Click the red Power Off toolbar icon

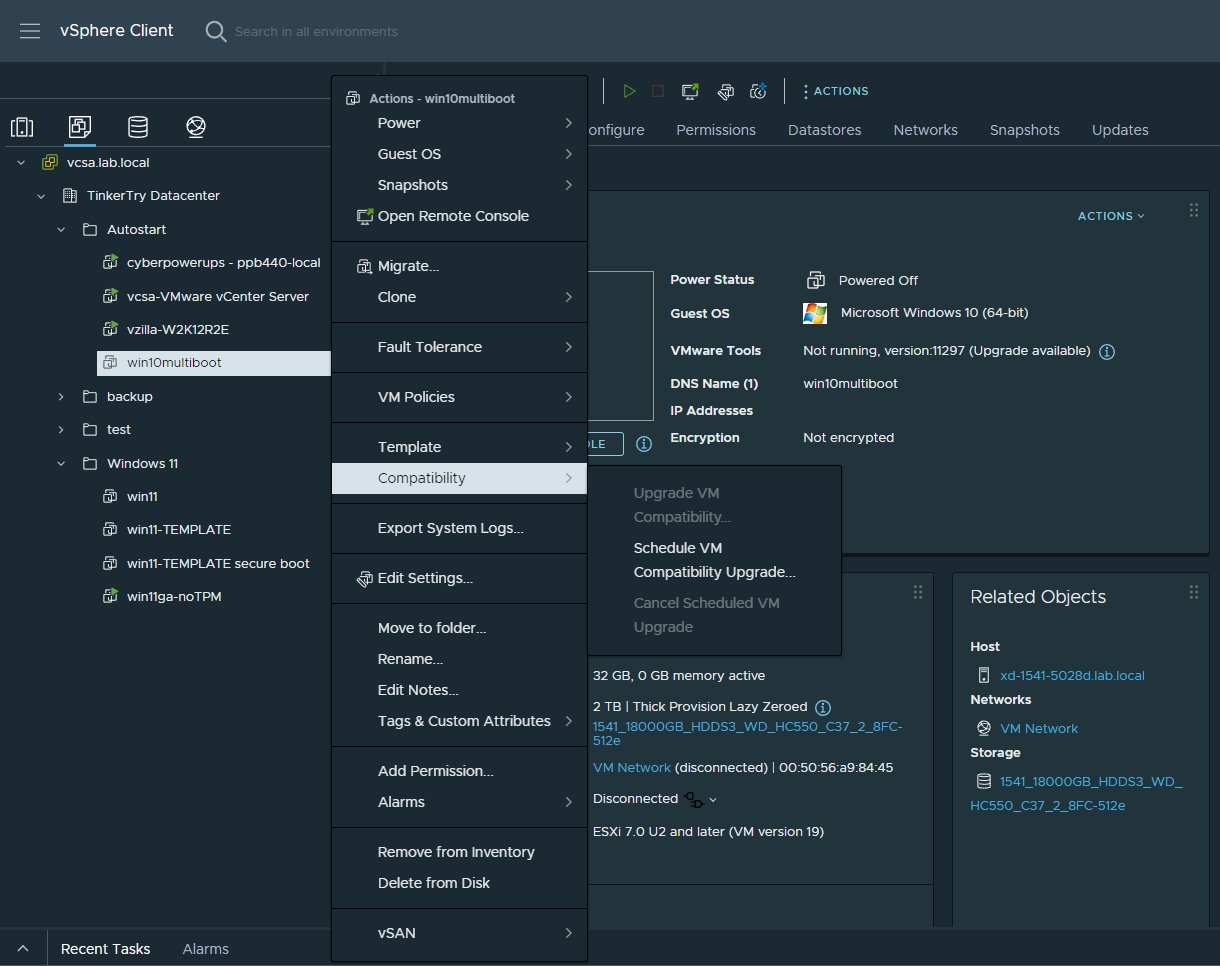(x=658, y=91)
